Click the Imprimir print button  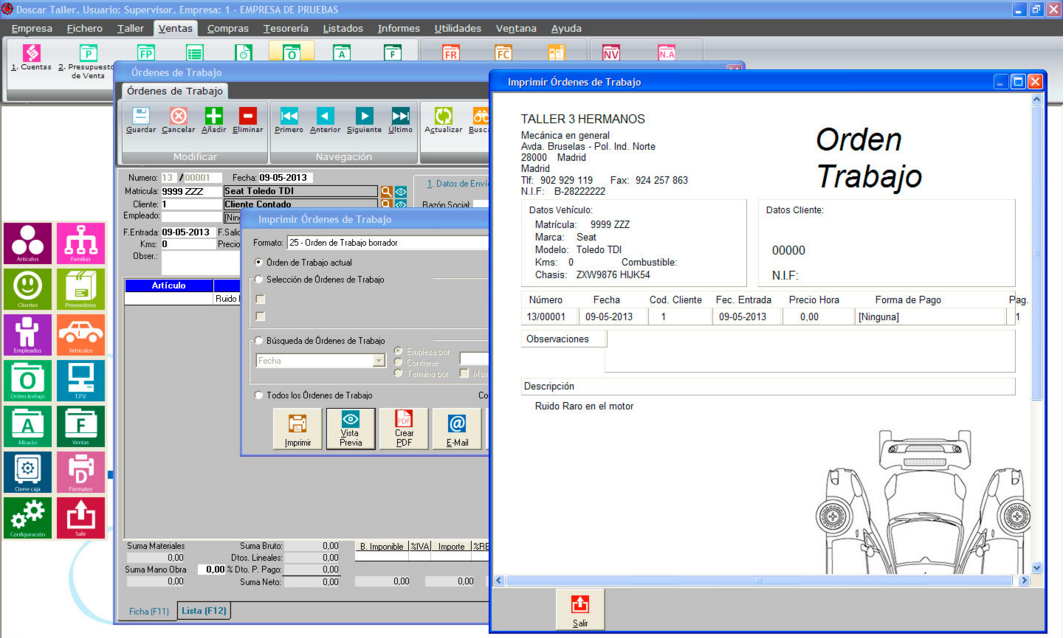click(297, 428)
